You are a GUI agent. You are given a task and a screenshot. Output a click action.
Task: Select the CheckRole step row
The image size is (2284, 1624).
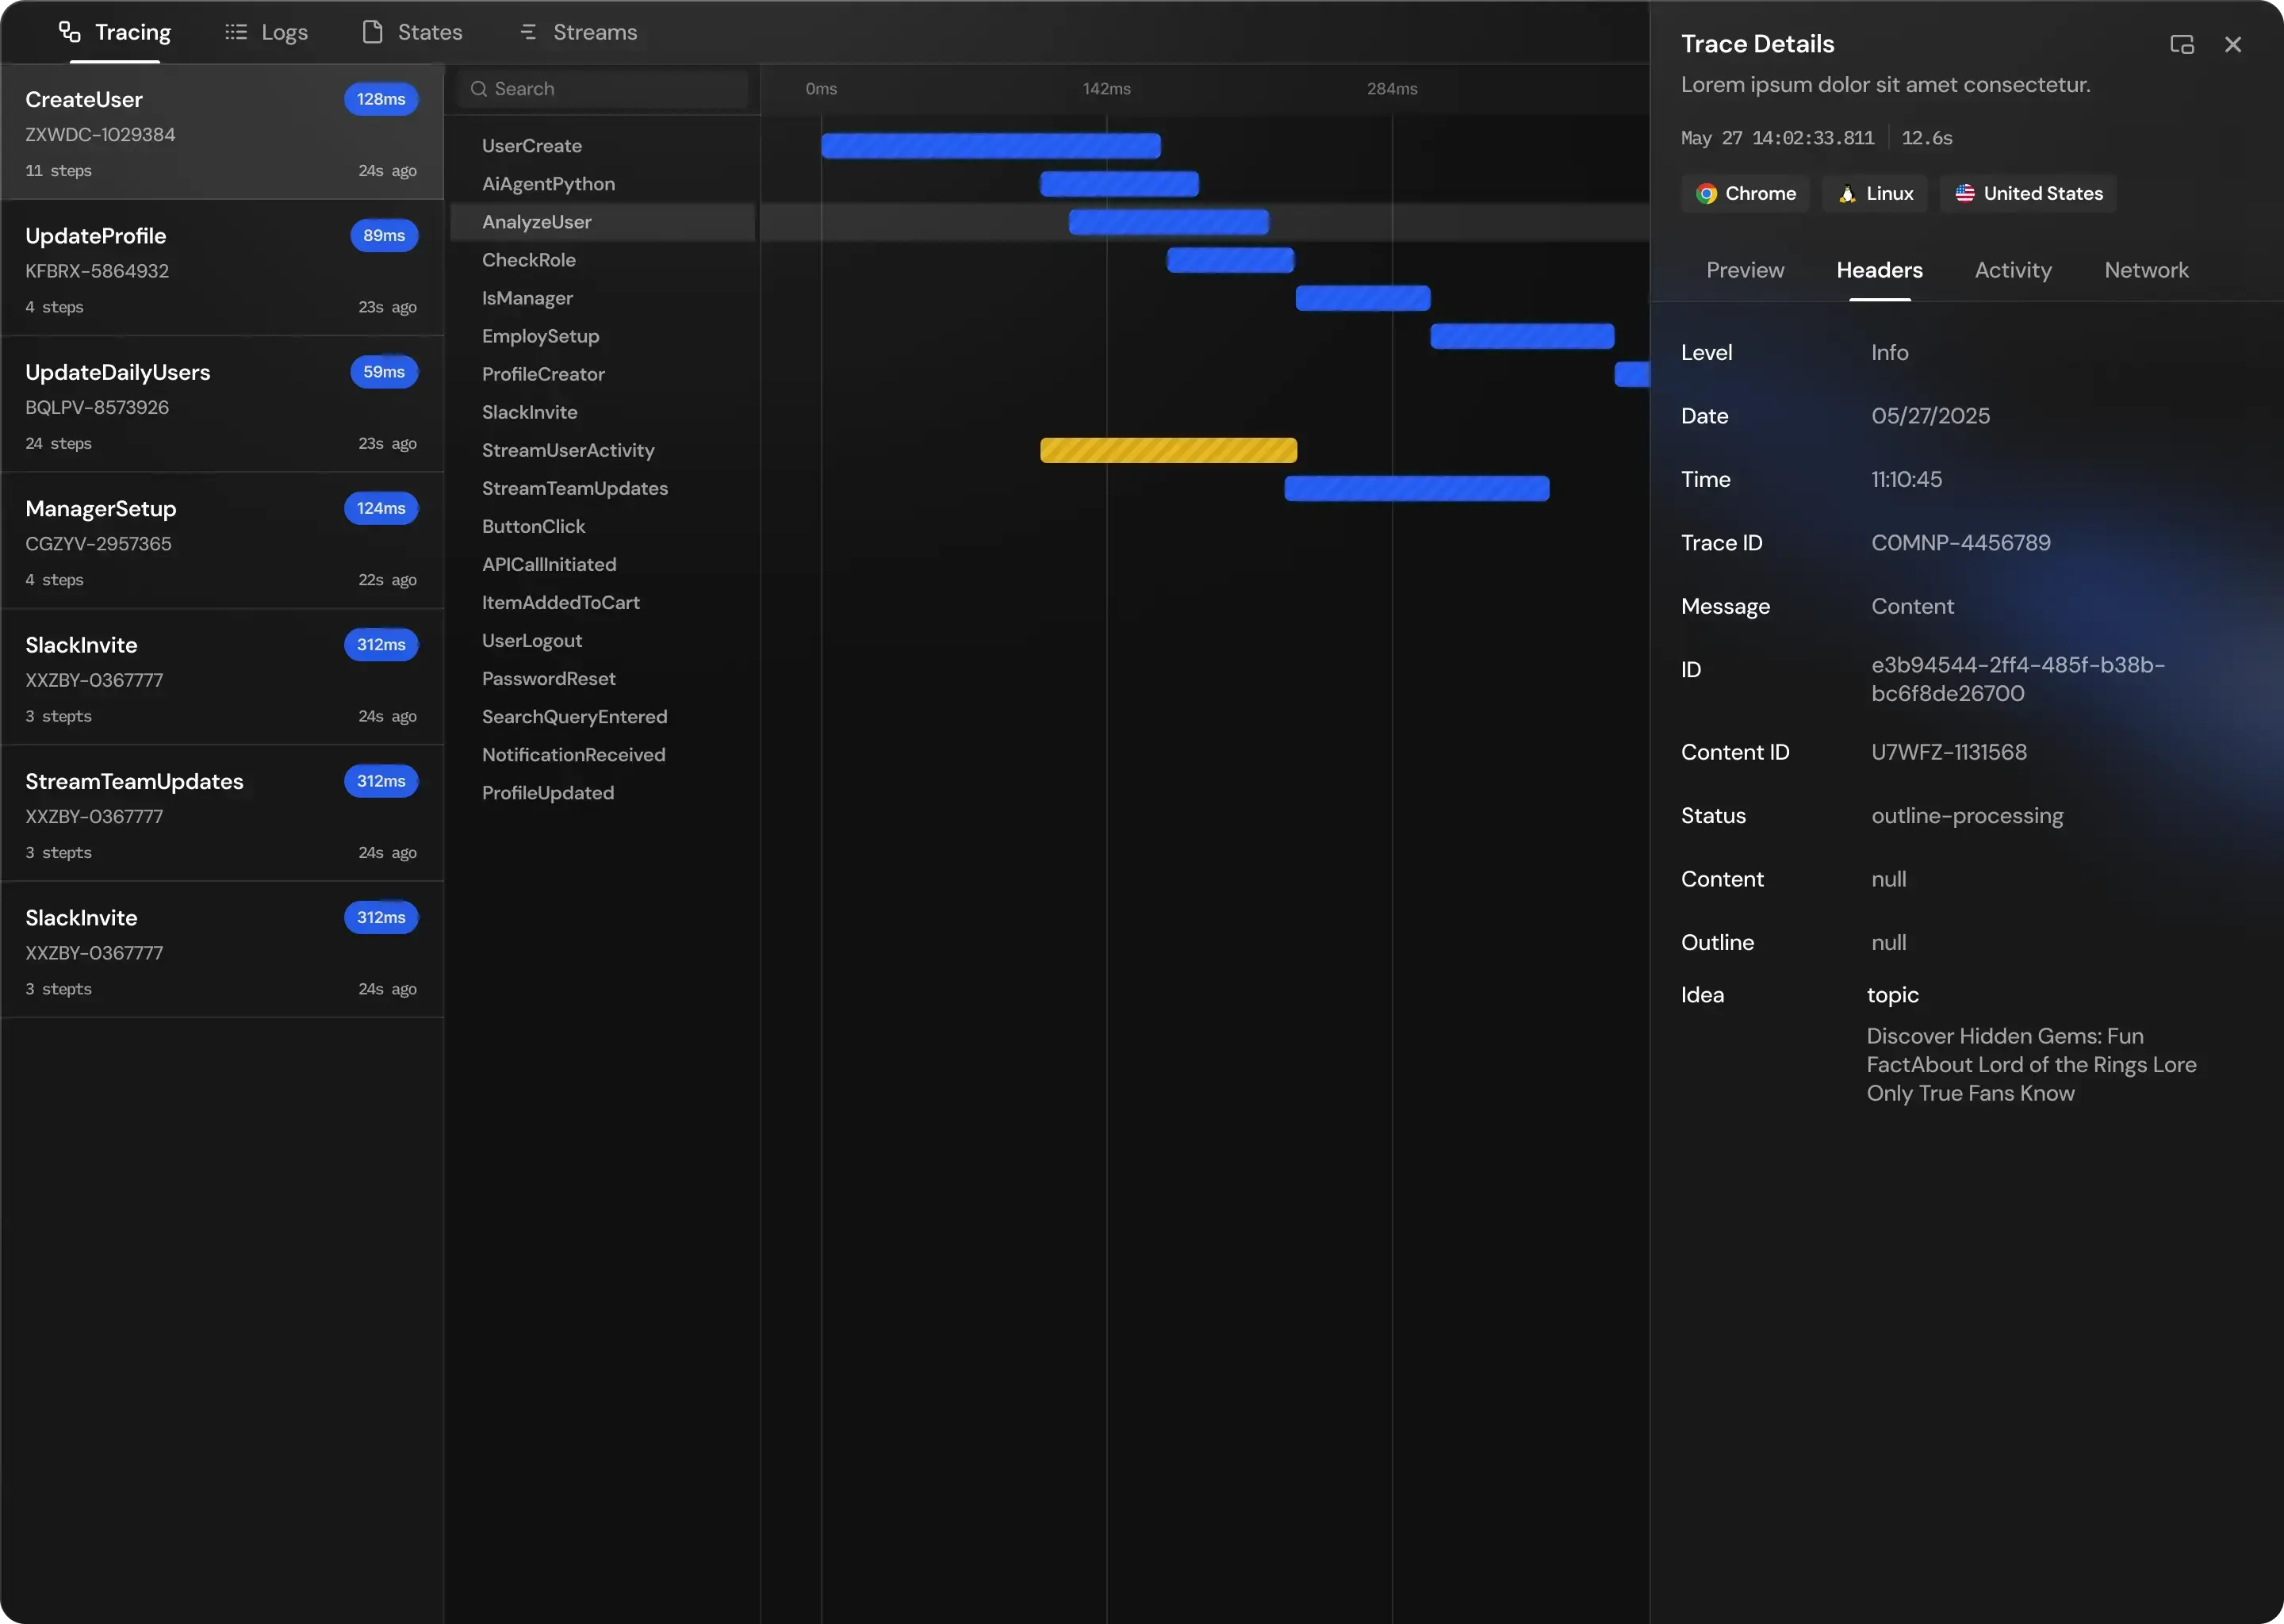(529, 260)
